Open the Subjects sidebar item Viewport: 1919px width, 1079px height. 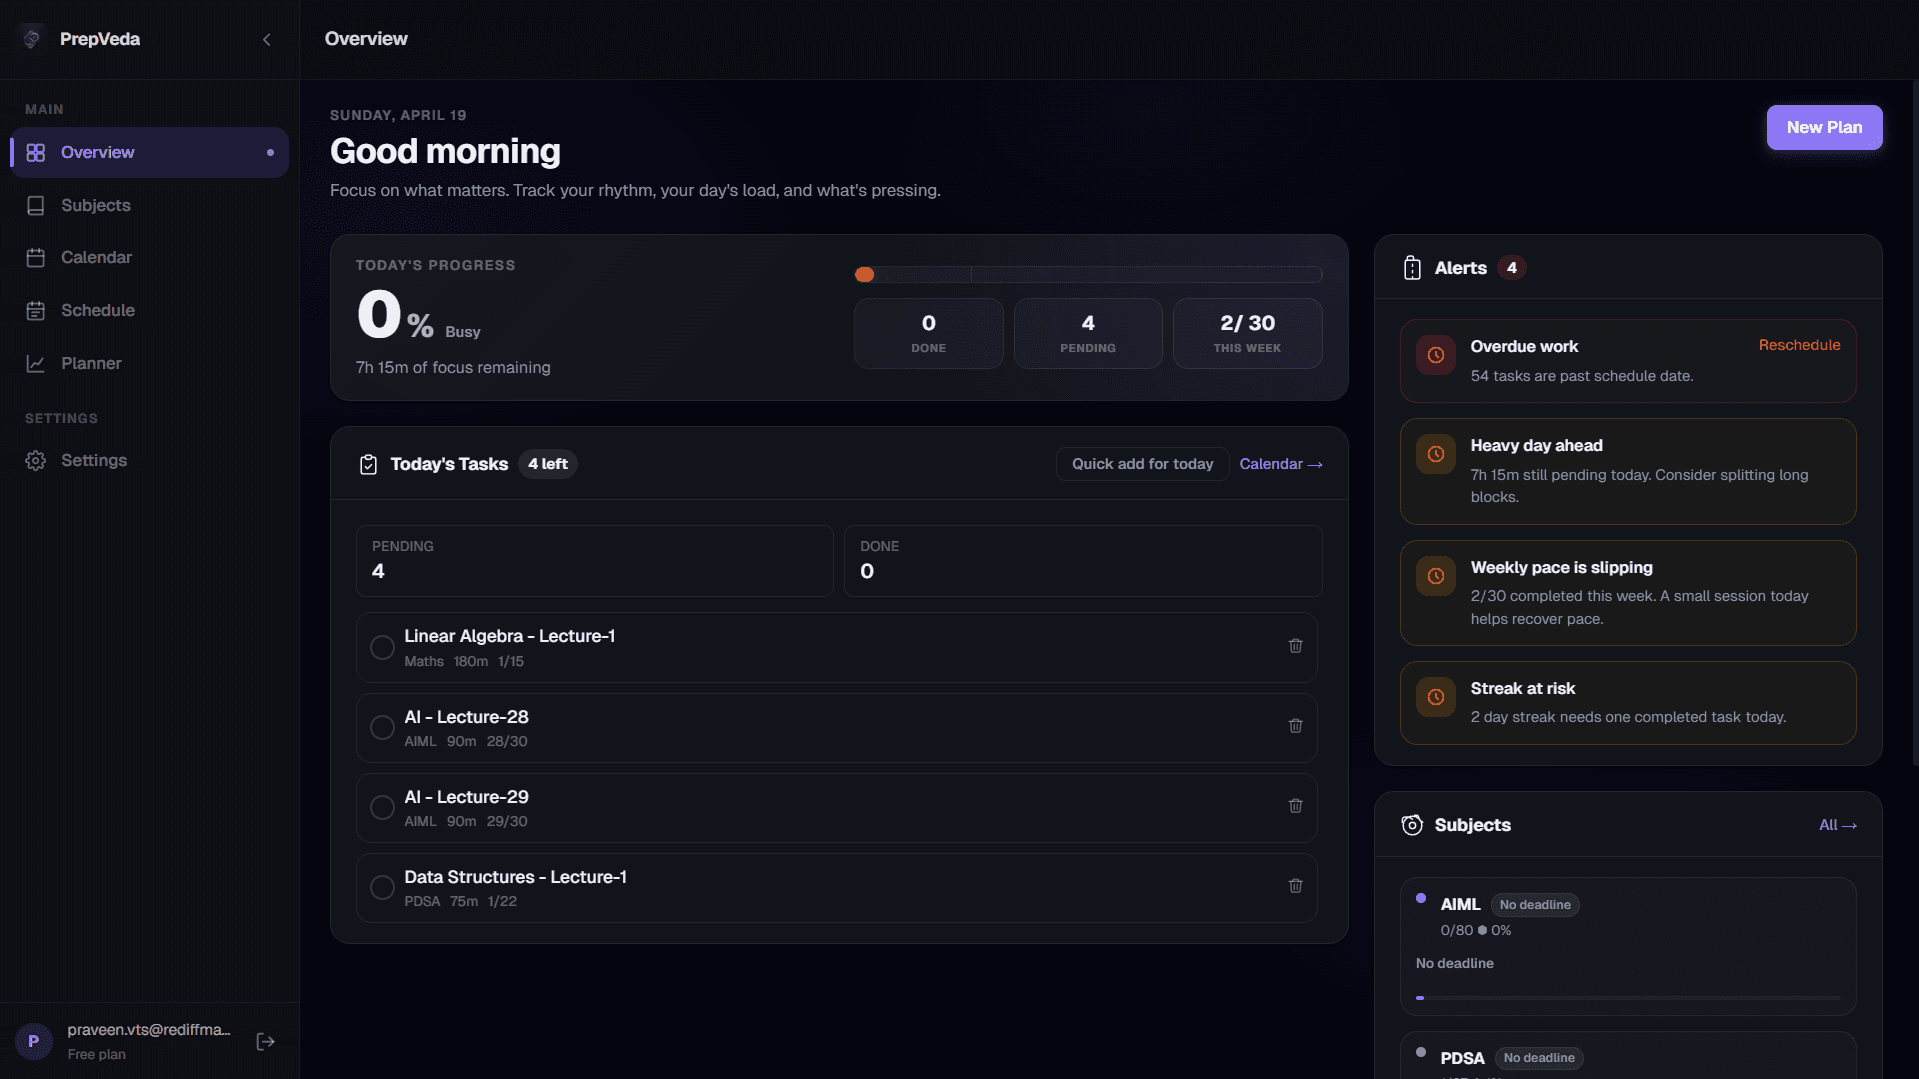tap(149, 205)
